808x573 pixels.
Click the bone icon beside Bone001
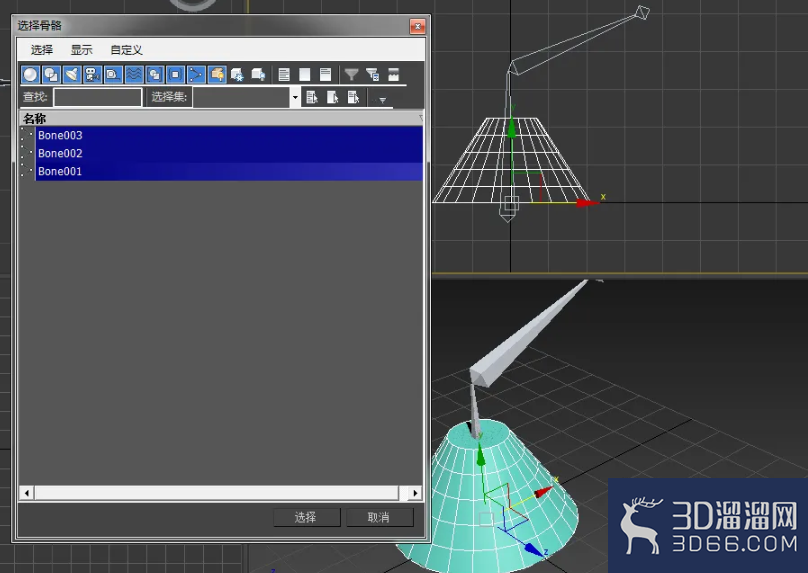[x=27, y=171]
